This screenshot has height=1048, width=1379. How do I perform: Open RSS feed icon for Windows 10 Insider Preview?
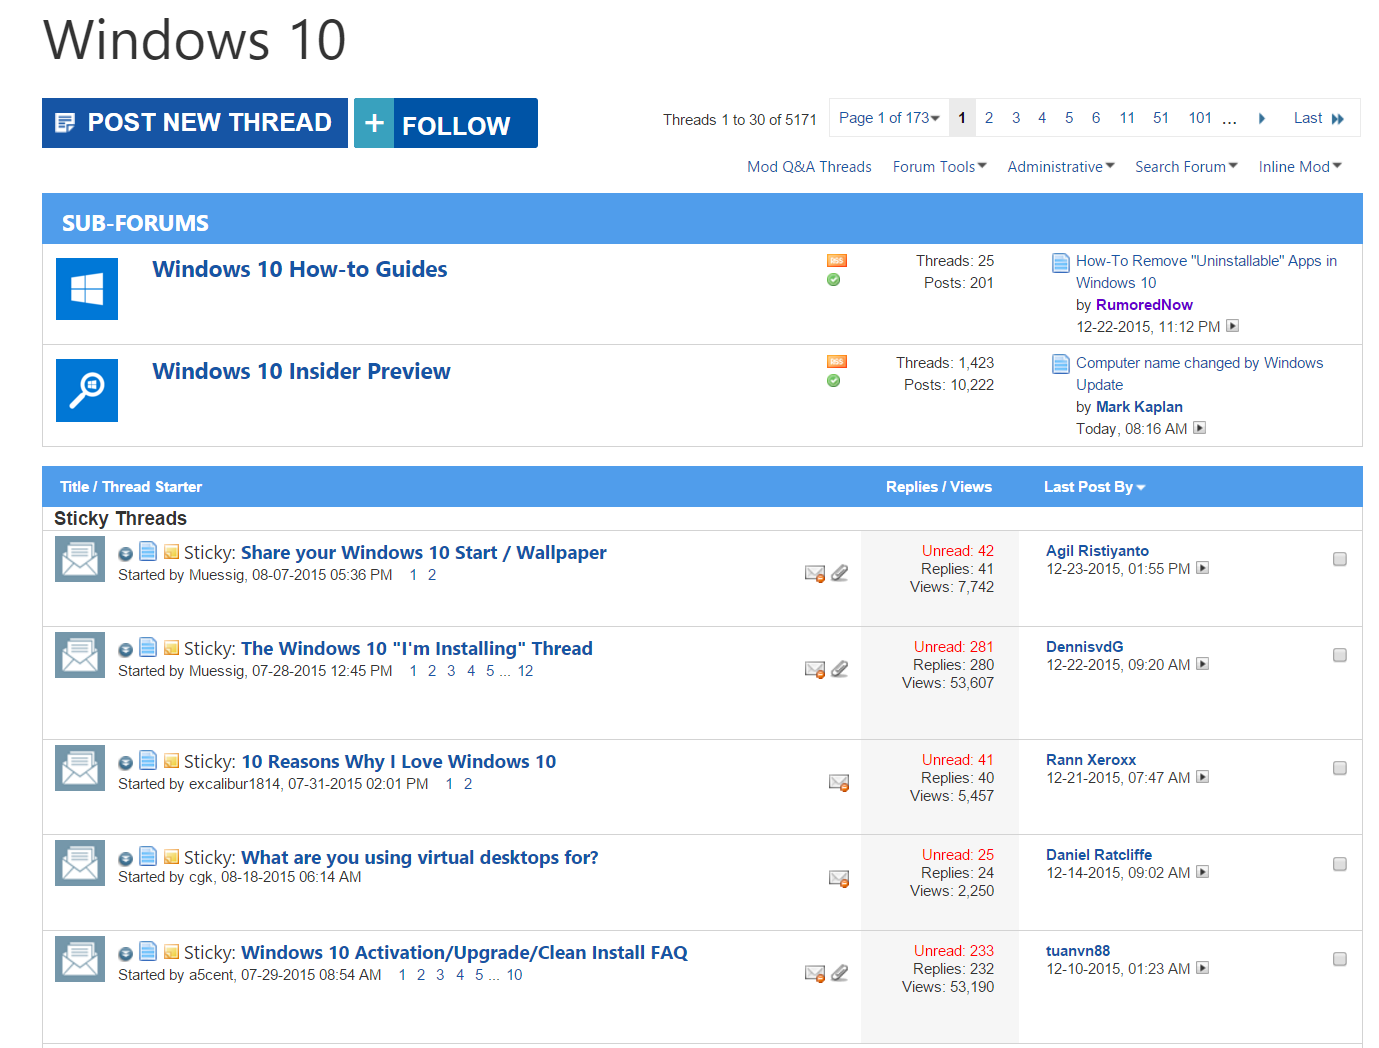(x=837, y=361)
